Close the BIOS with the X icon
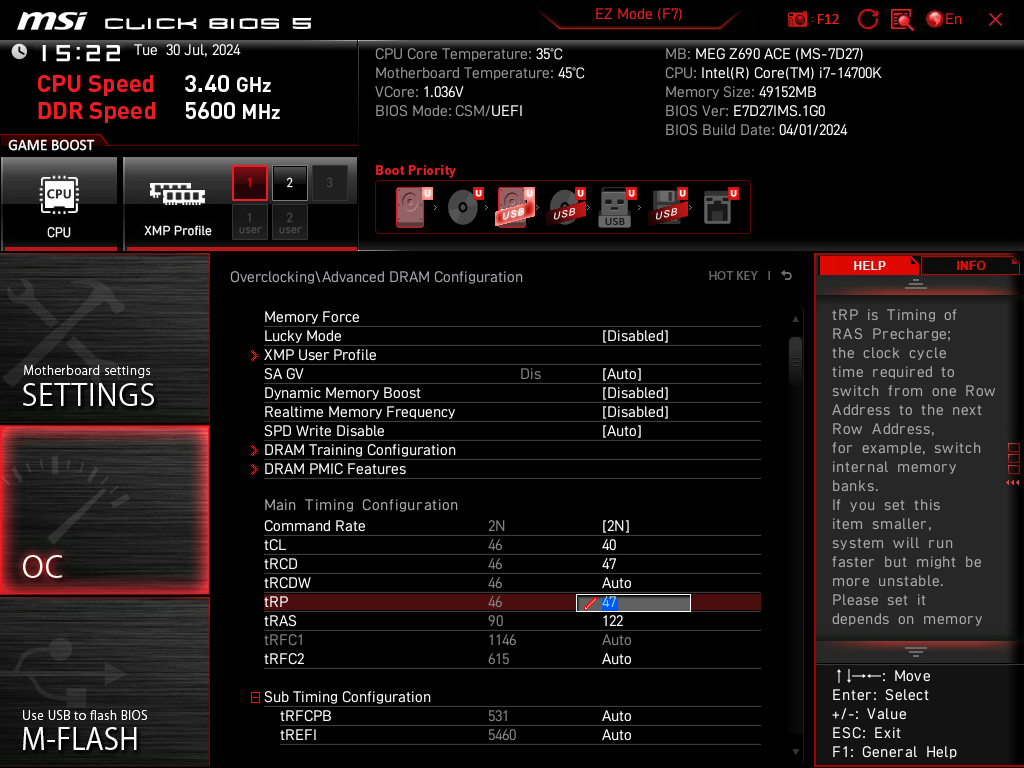Image resolution: width=1024 pixels, height=768 pixels. pos(995,20)
